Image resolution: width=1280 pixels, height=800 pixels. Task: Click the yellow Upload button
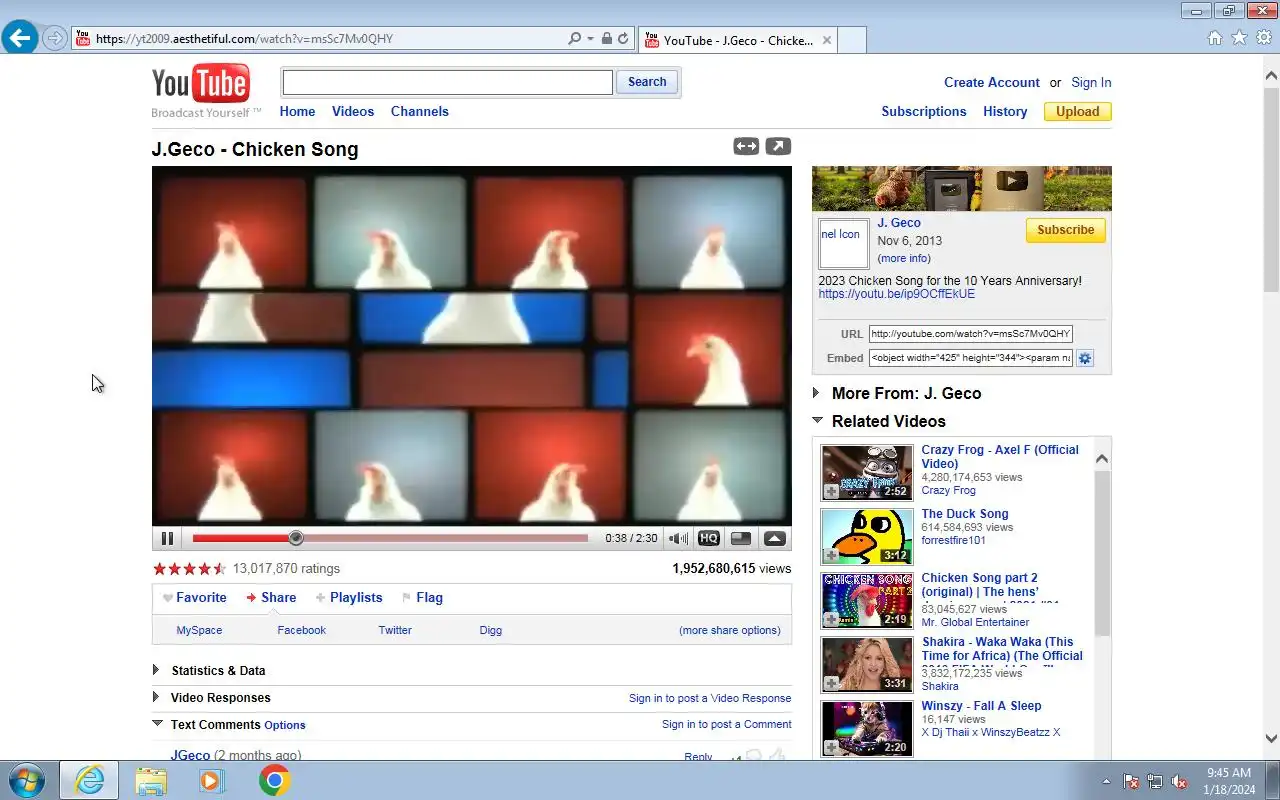click(1078, 111)
